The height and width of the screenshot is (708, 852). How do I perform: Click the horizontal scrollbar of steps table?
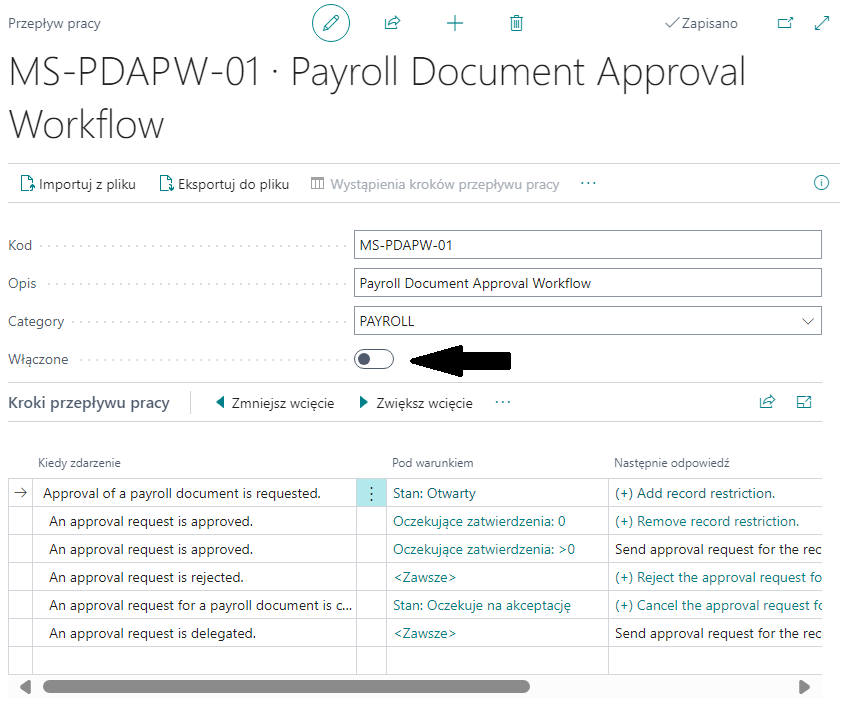[285, 687]
